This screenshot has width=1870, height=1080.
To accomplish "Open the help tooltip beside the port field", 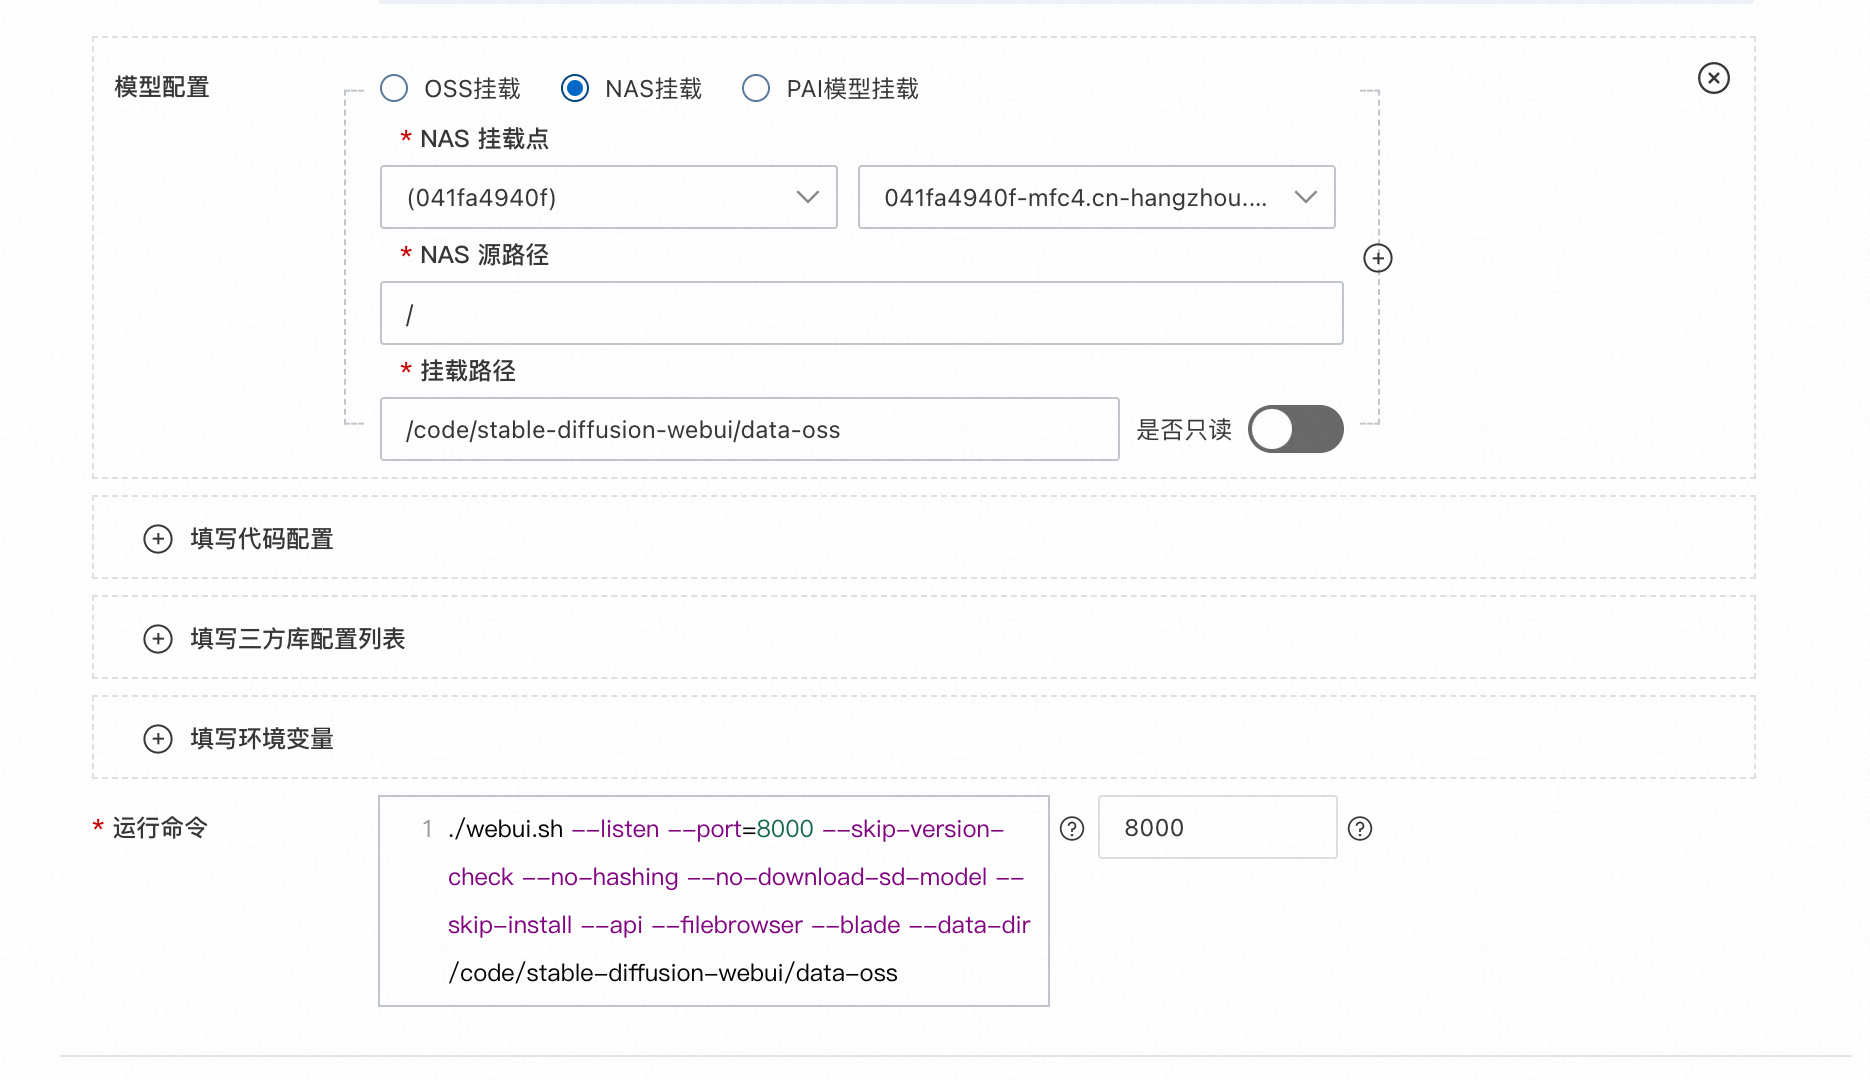I will [x=1359, y=828].
